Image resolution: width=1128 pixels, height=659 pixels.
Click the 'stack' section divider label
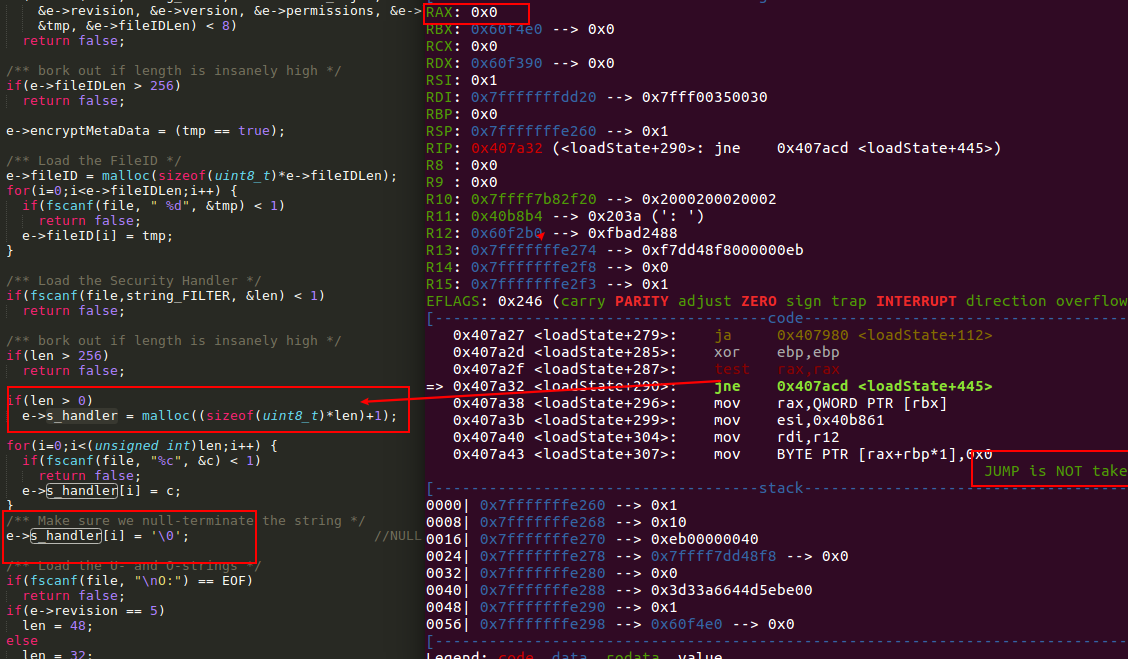click(x=781, y=488)
